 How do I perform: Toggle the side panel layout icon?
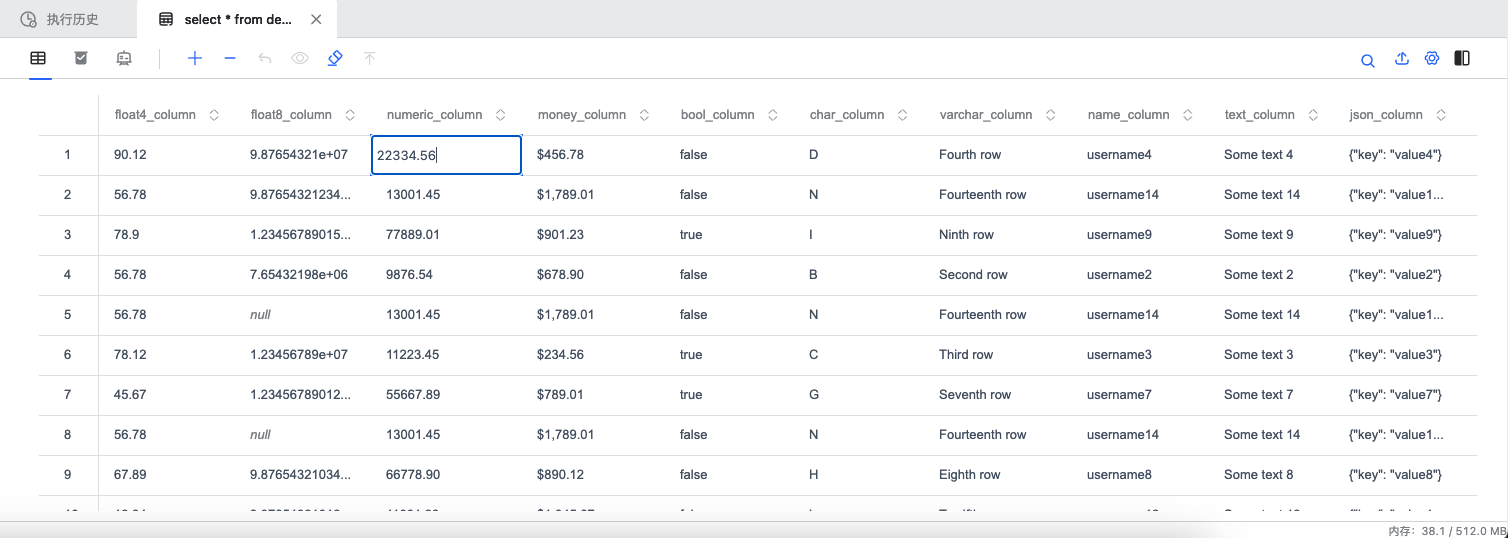click(1462, 58)
